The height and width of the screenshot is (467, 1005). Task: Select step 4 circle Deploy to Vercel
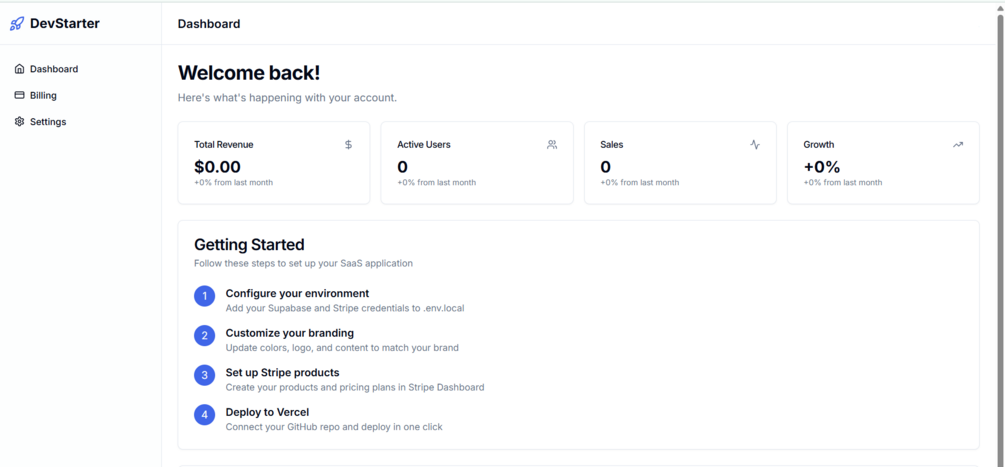204,414
